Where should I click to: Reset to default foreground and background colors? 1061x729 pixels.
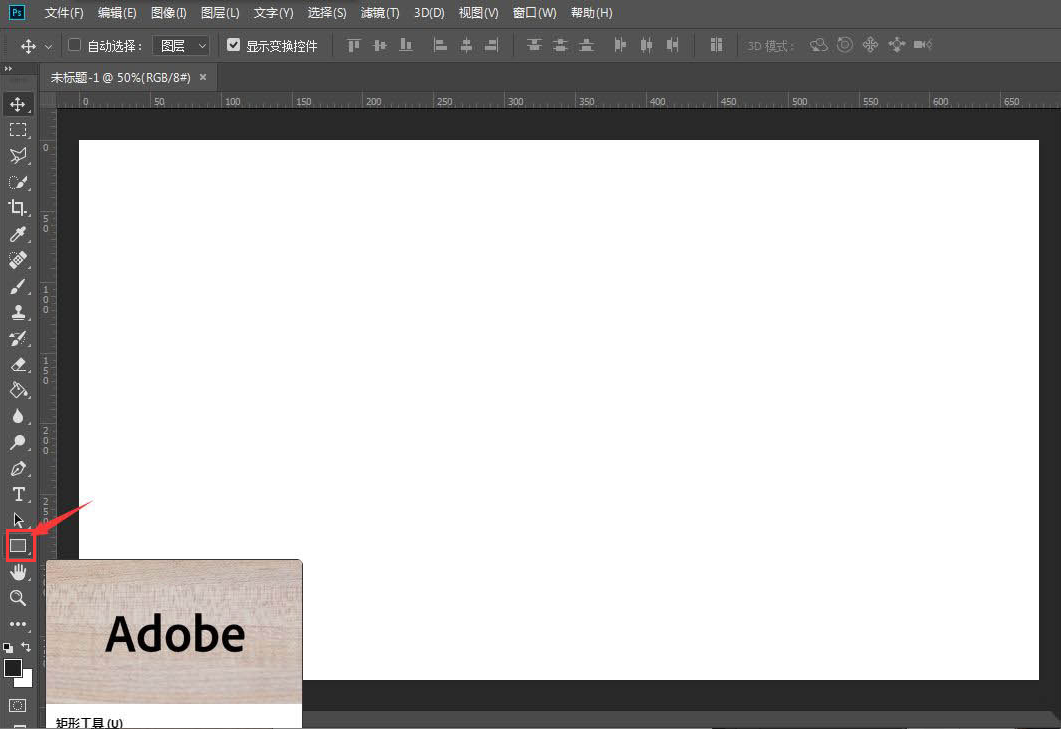(8, 648)
